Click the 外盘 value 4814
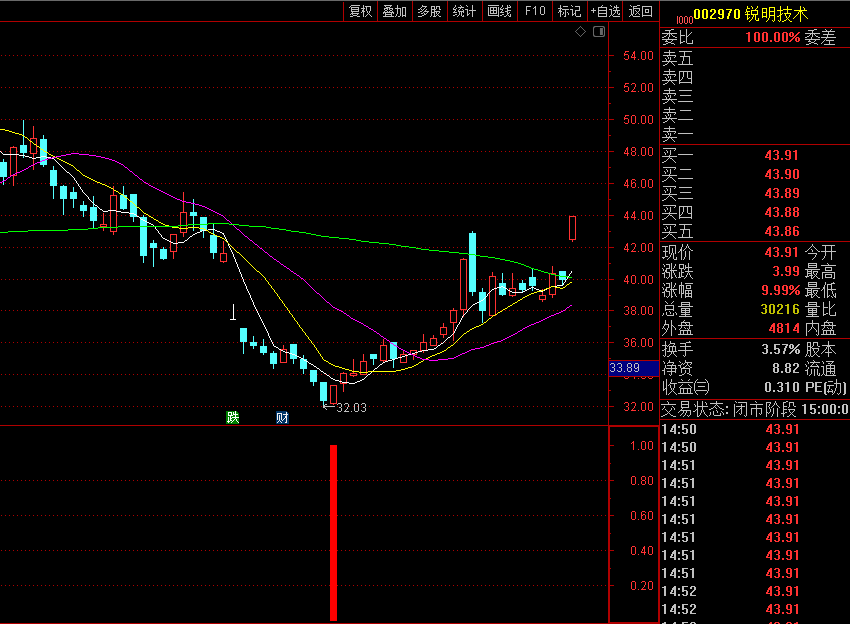The height and width of the screenshot is (624, 850). (x=784, y=328)
